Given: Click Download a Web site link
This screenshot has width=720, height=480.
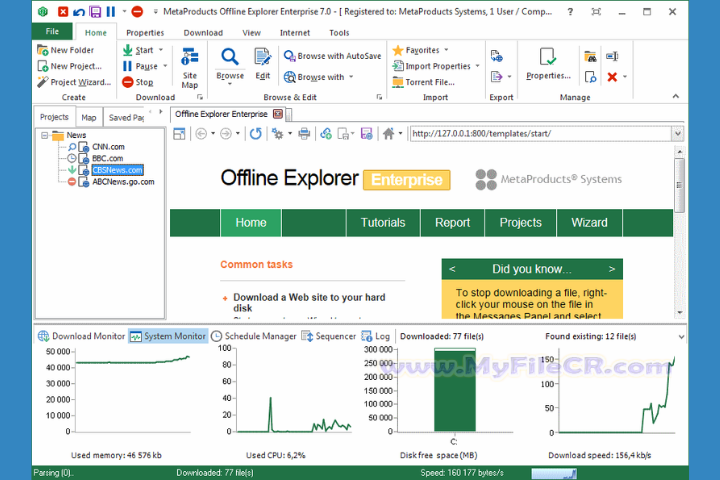Looking at the screenshot, I should click(x=309, y=303).
